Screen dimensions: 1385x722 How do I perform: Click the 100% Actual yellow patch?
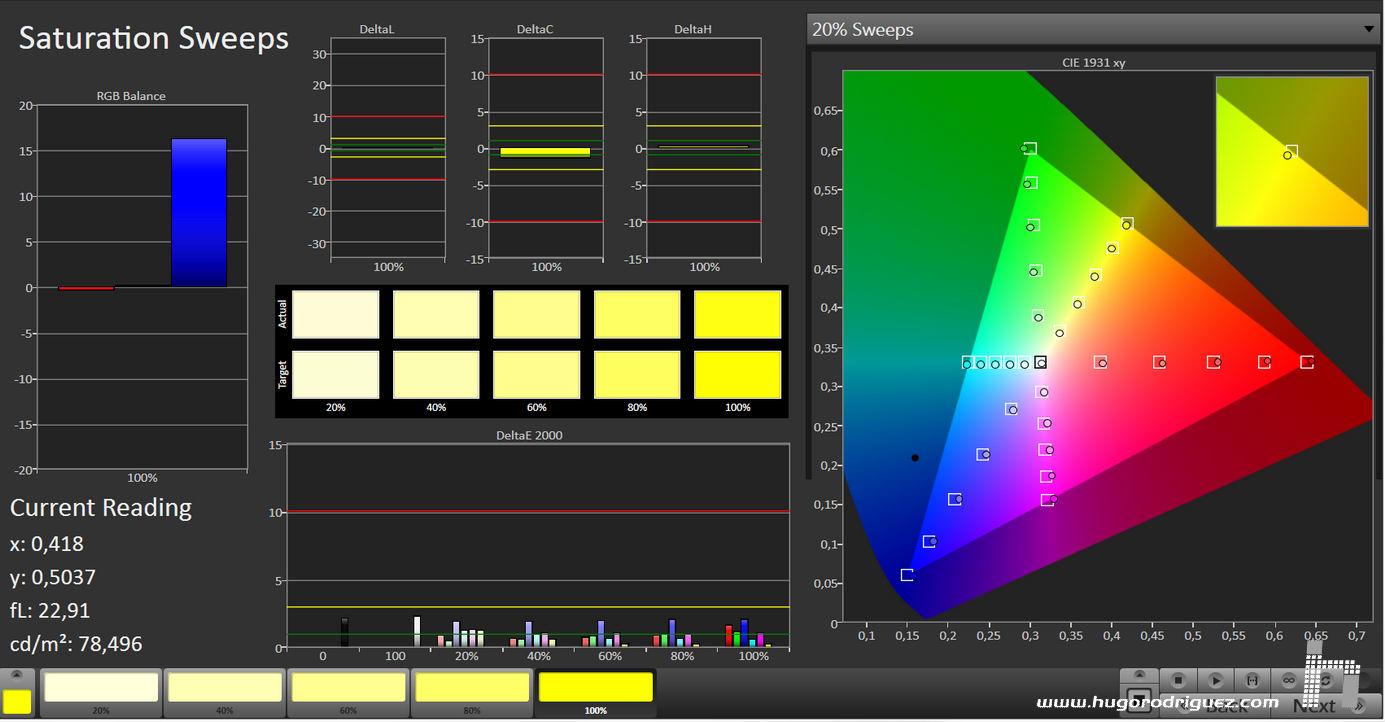(x=737, y=315)
